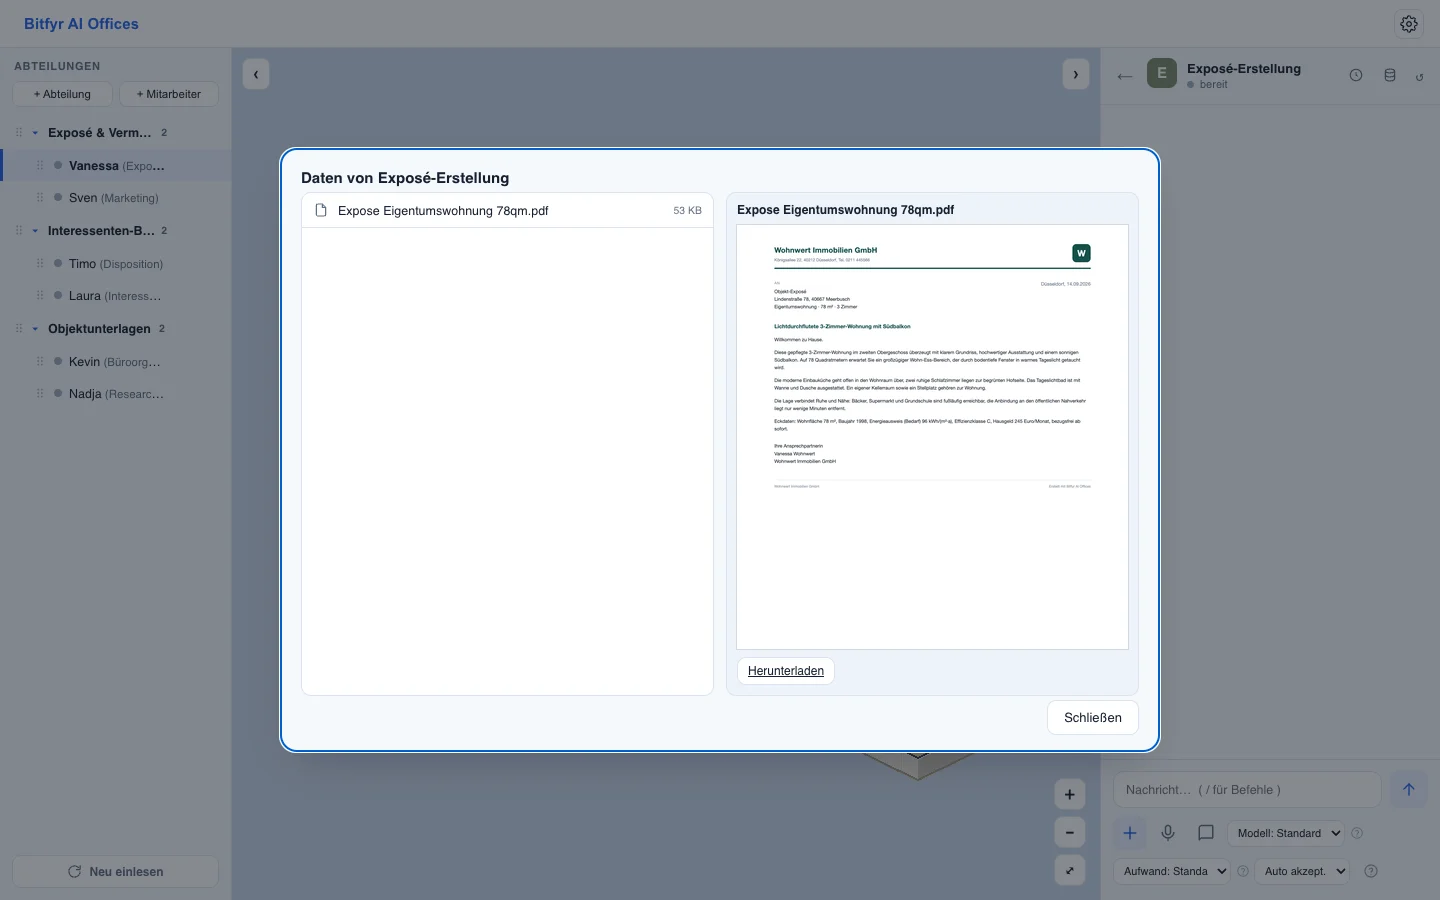Image resolution: width=1440 pixels, height=900 pixels.
Task: Select employee Vanessa in sidebar
Action: point(116,166)
